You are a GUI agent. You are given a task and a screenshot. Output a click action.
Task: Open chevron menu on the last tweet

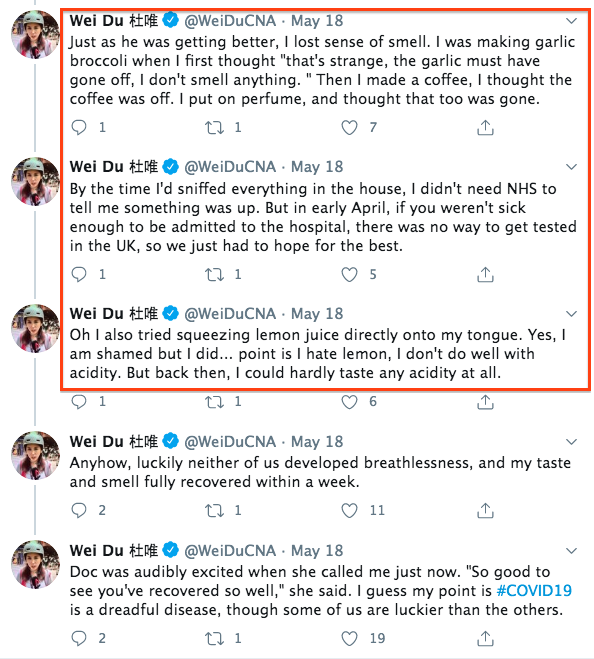click(x=571, y=551)
